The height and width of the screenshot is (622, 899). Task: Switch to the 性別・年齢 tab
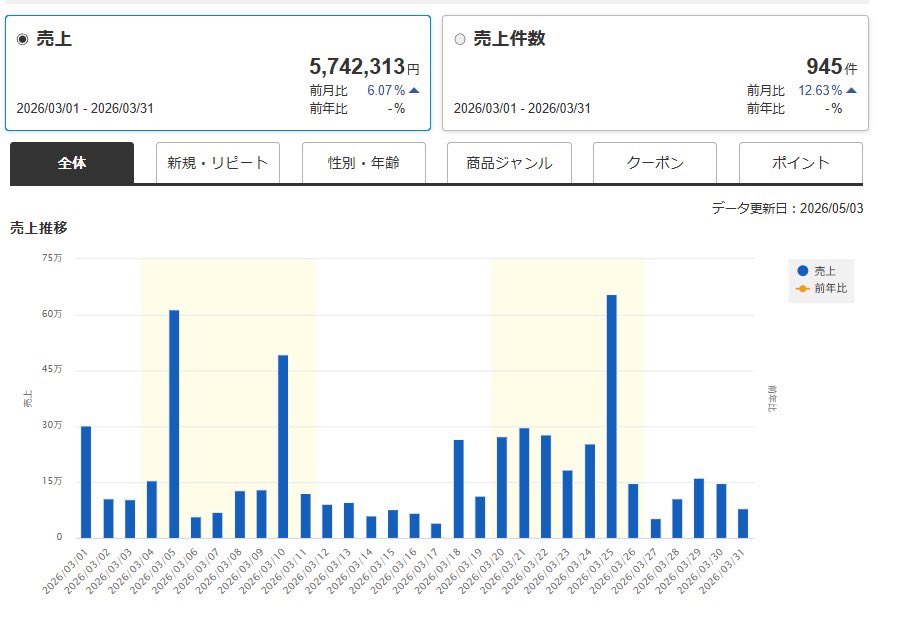point(363,163)
